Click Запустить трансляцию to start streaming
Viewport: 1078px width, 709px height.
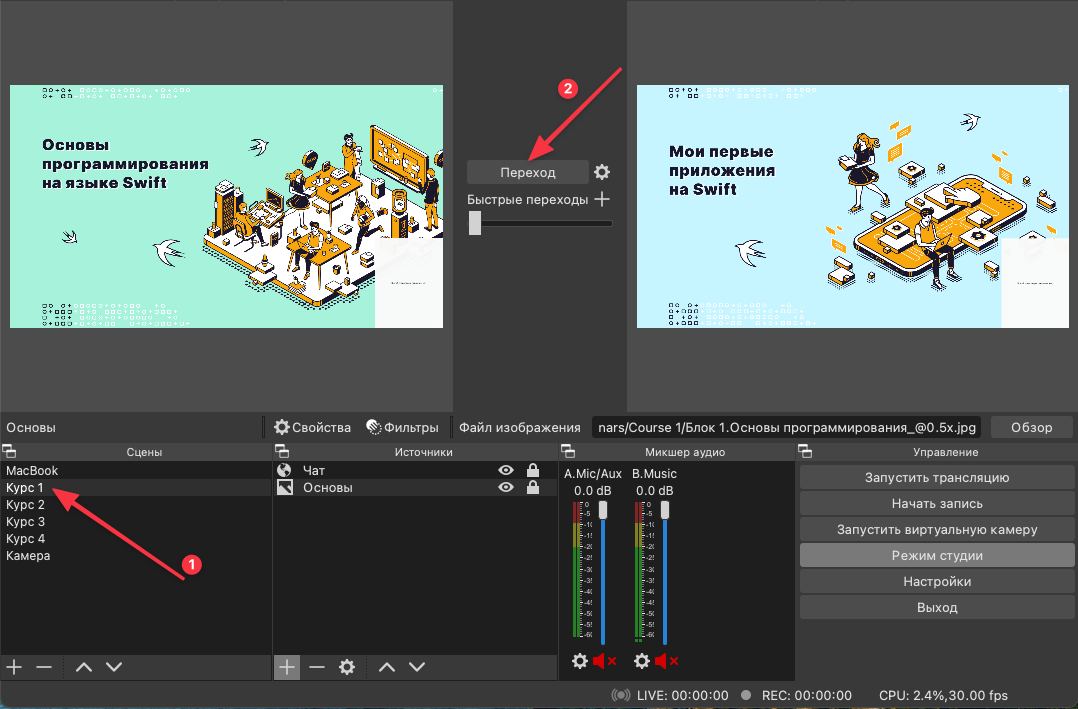[x=937, y=477]
